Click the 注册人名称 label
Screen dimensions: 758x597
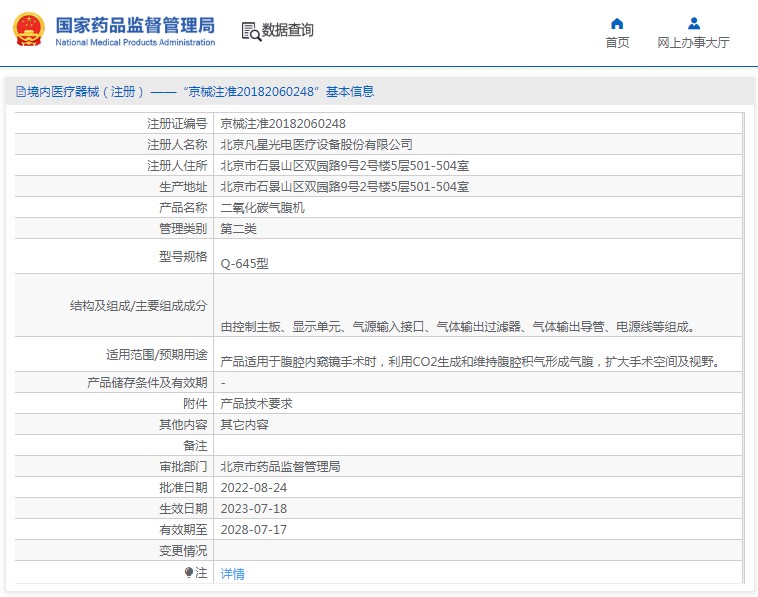point(177,145)
